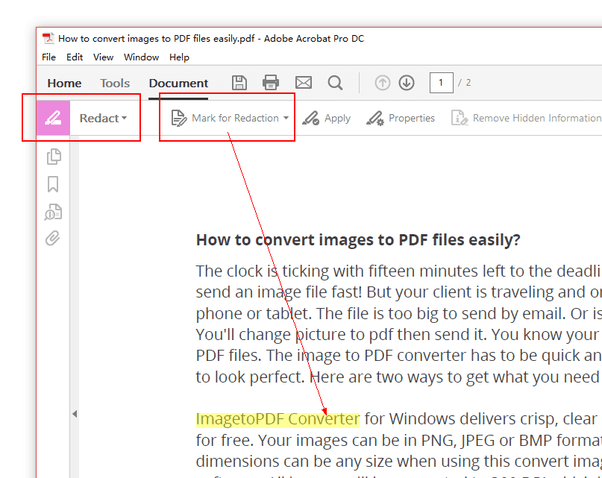This screenshot has height=478, width=602.
Task: Go to previous page up-arrow icon
Action: click(x=382, y=83)
